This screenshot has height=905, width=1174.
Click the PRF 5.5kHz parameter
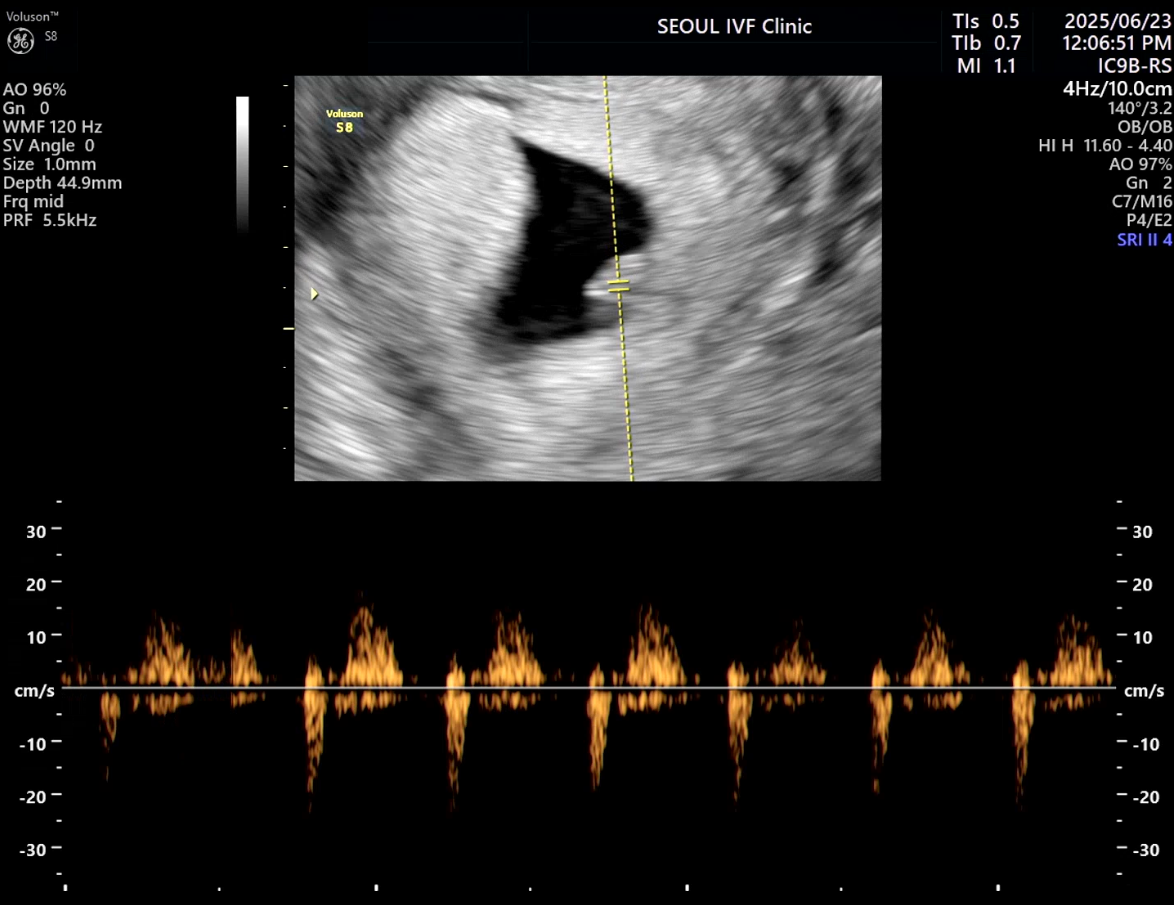pos(50,220)
